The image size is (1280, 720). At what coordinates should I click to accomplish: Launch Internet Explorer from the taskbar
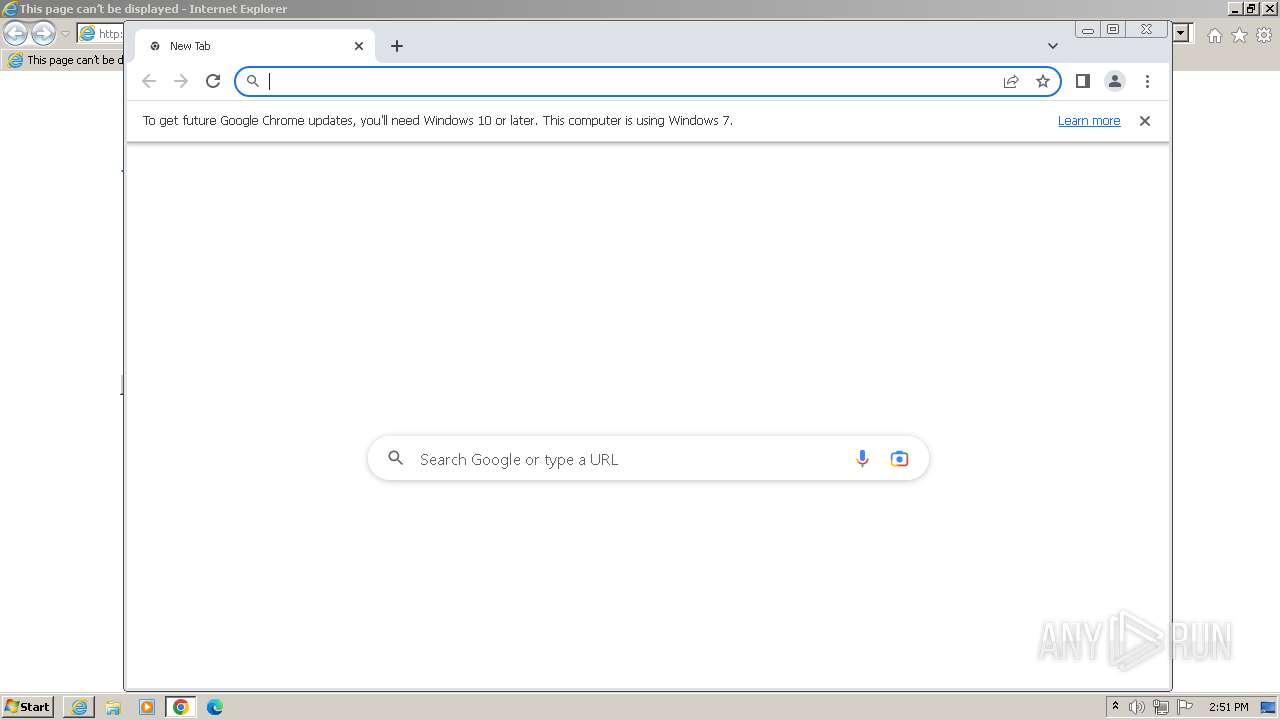tap(79, 707)
